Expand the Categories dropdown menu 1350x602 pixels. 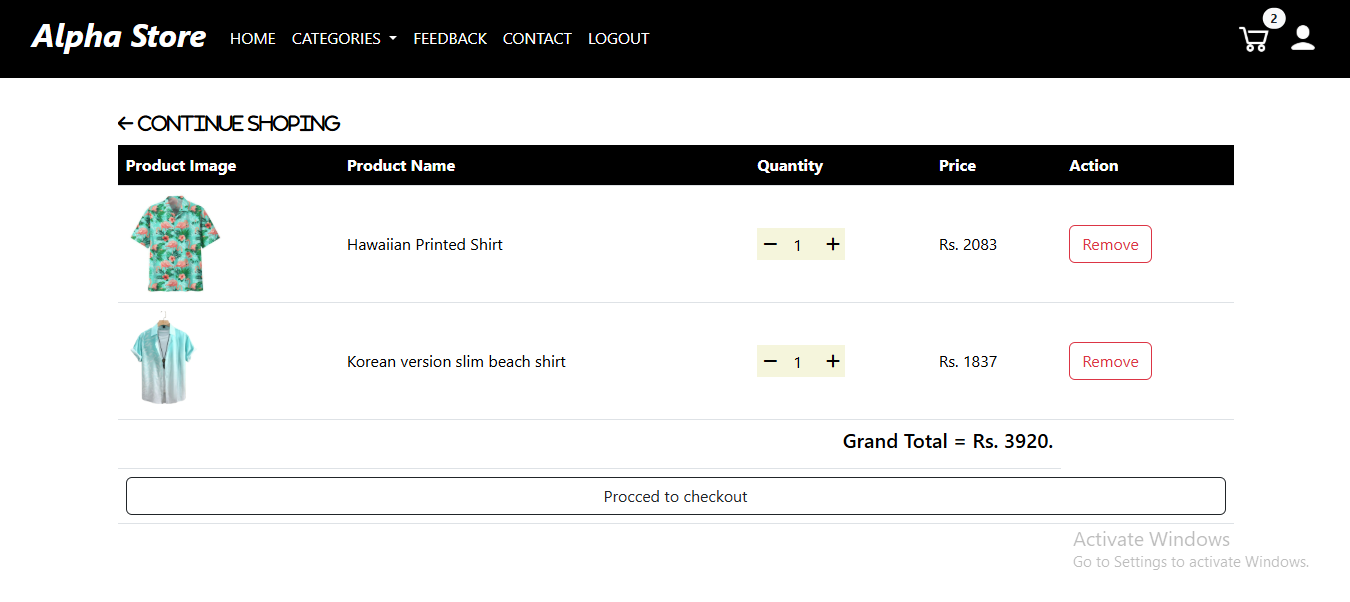344,39
